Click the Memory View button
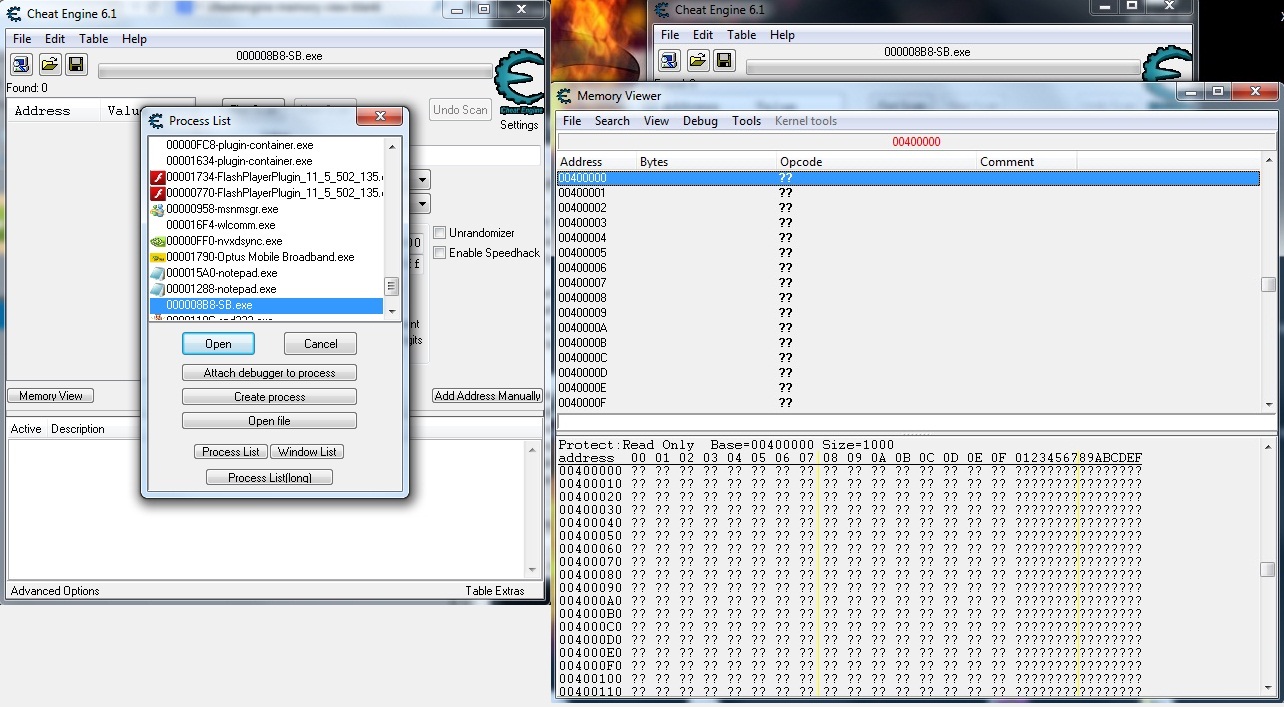1284x707 pixels. click(x=50, y=396)
